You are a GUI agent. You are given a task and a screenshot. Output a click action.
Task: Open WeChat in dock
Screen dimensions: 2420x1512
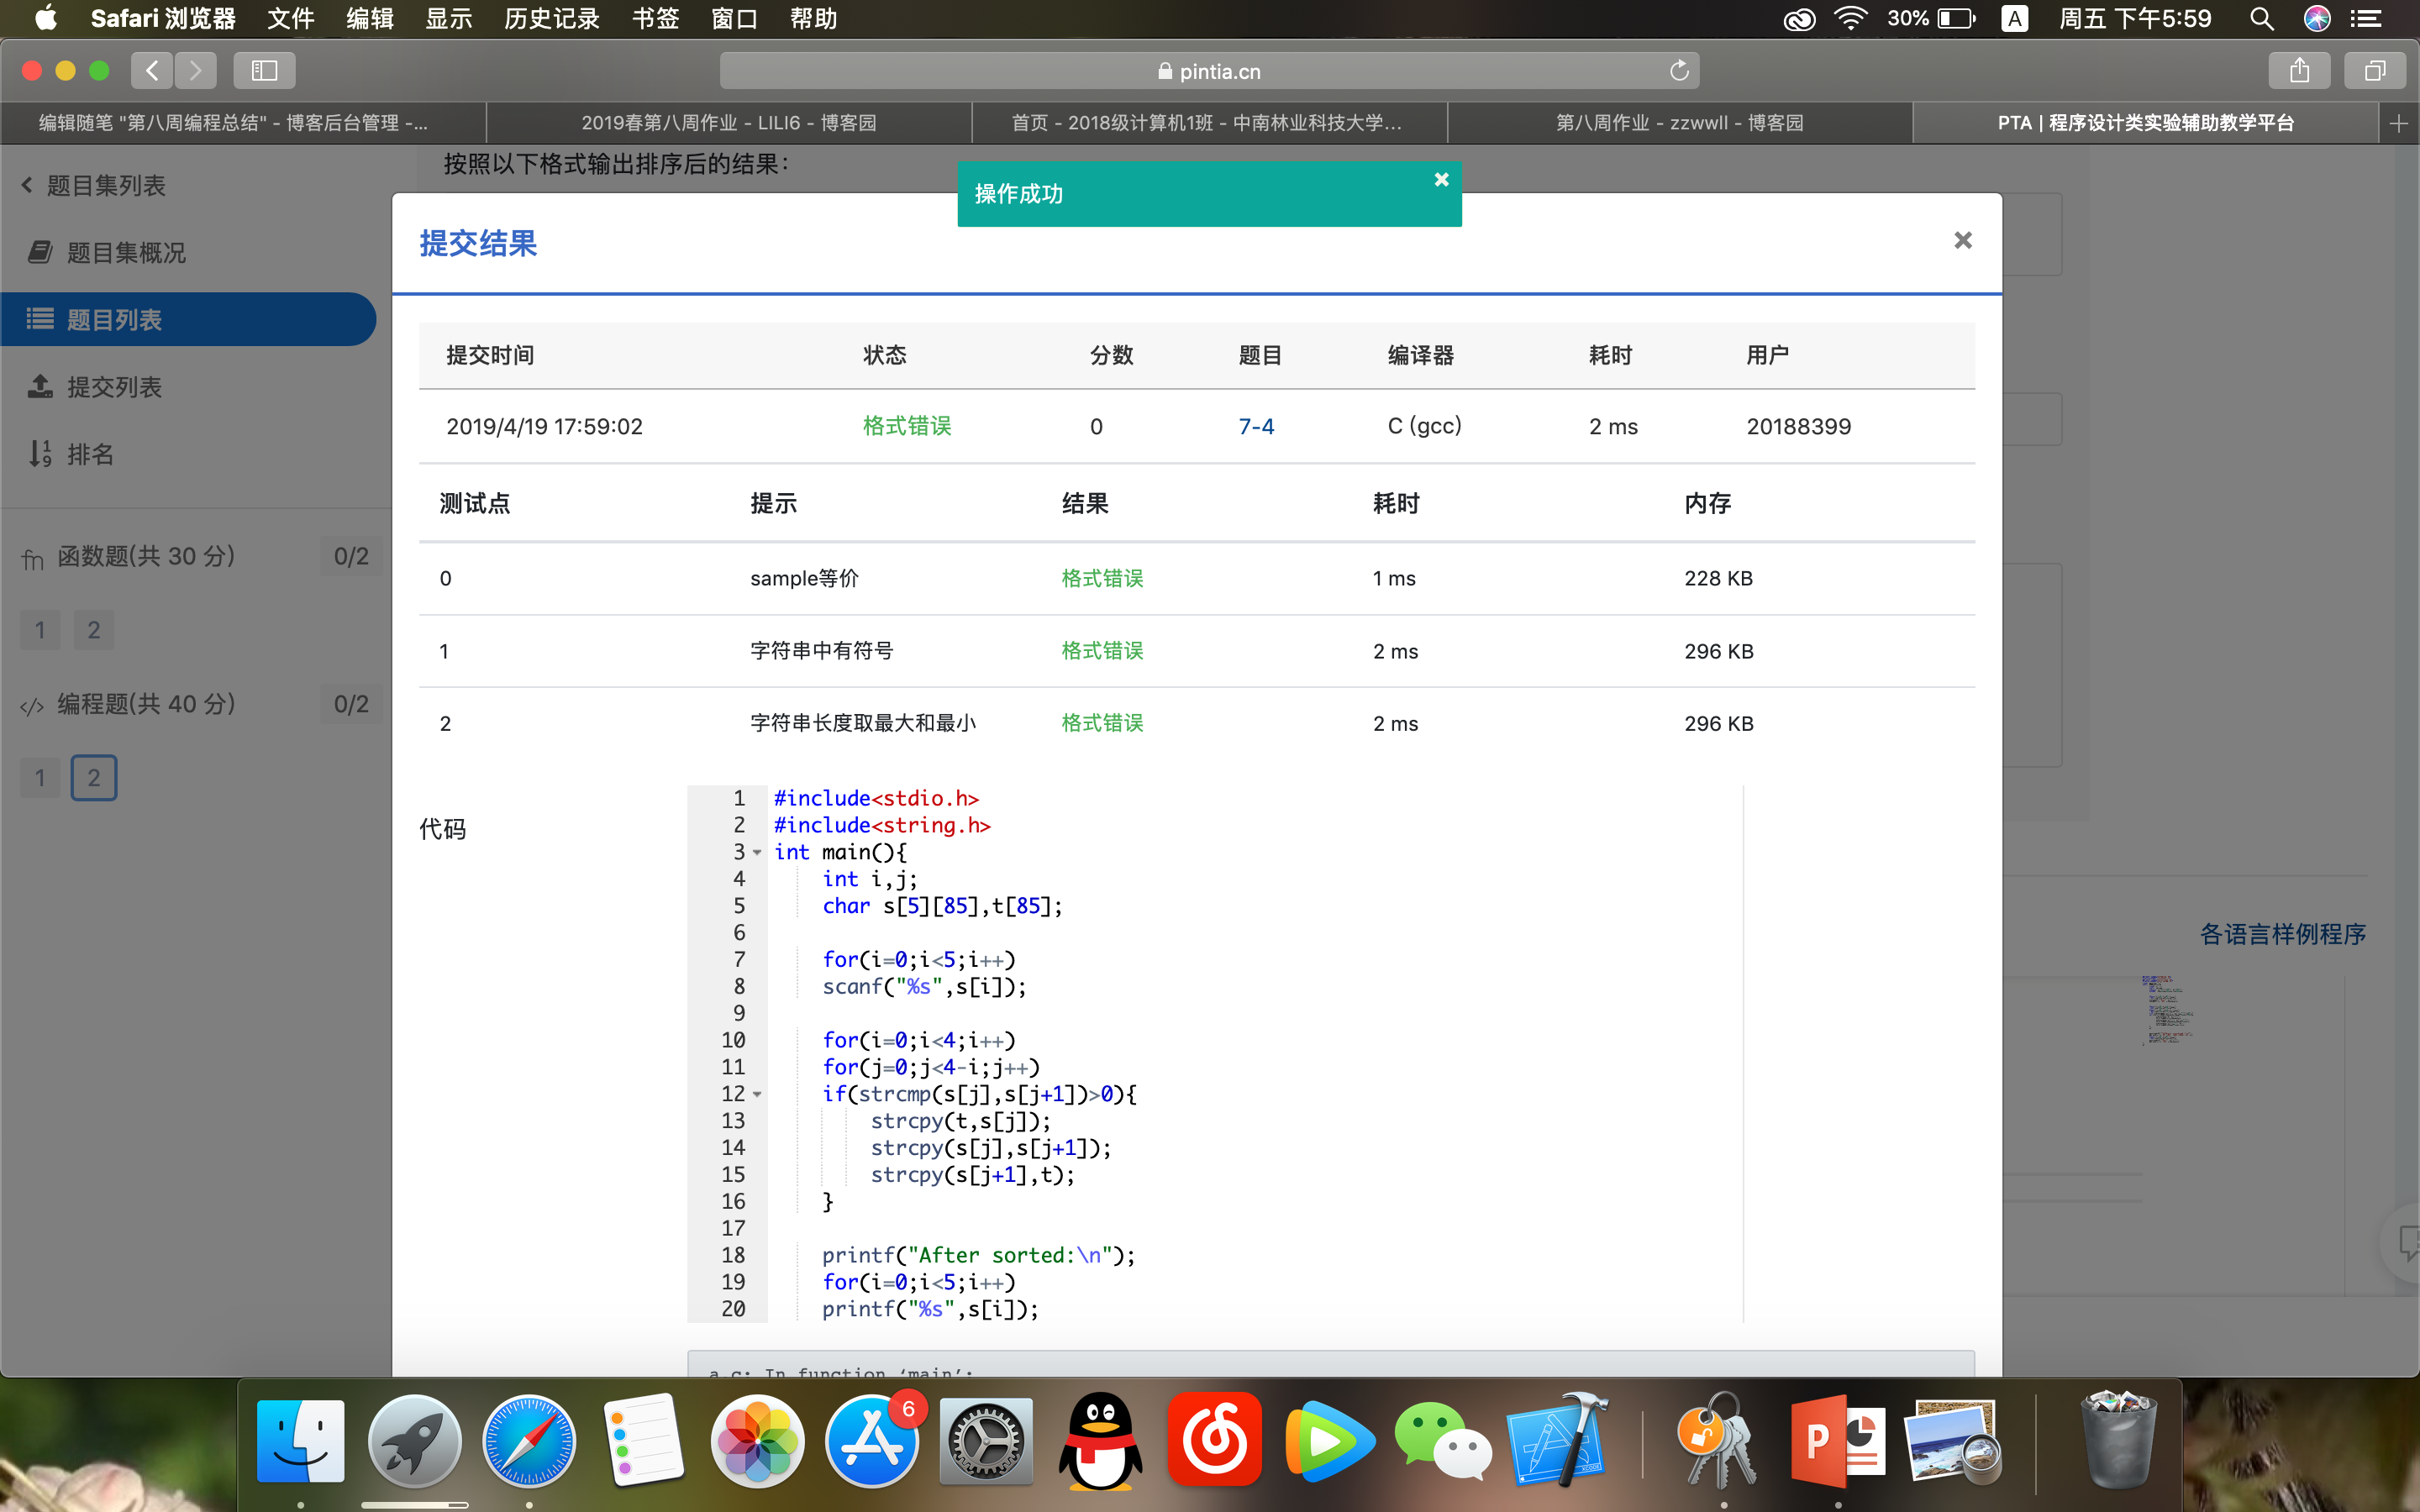pos(1443,1440)
